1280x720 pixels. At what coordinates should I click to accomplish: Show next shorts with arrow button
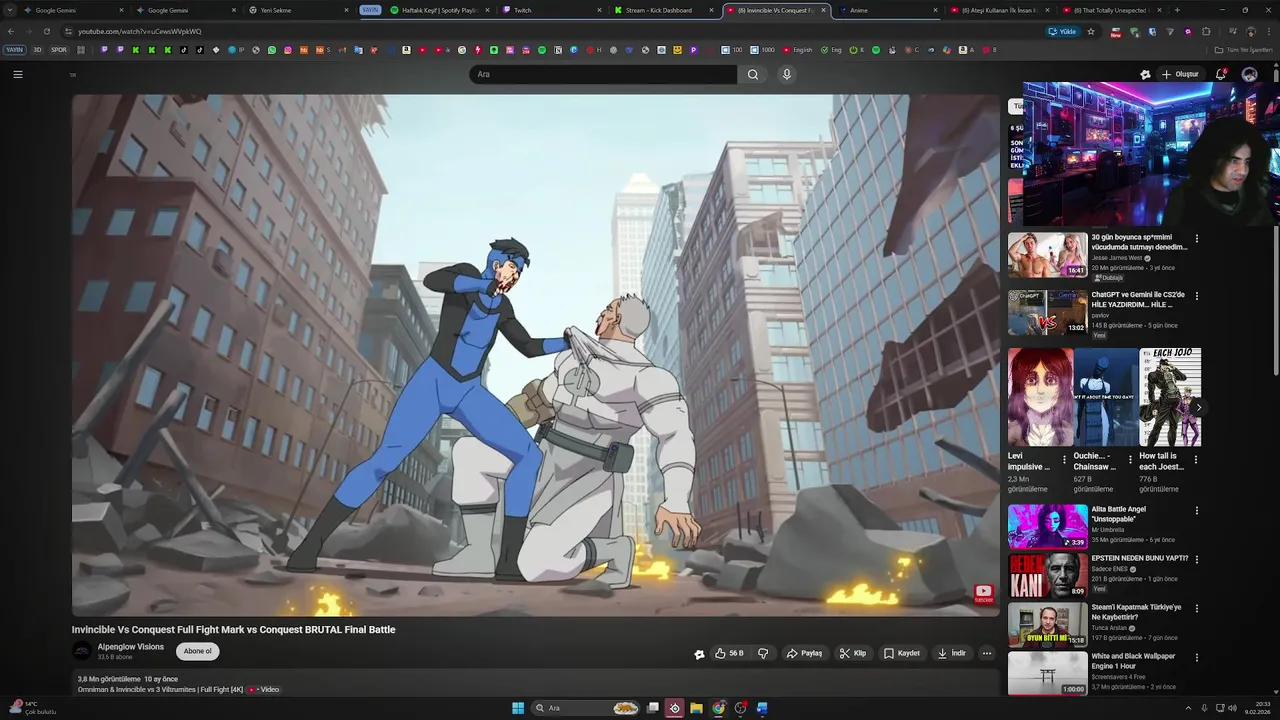(x=1198, y=407)
